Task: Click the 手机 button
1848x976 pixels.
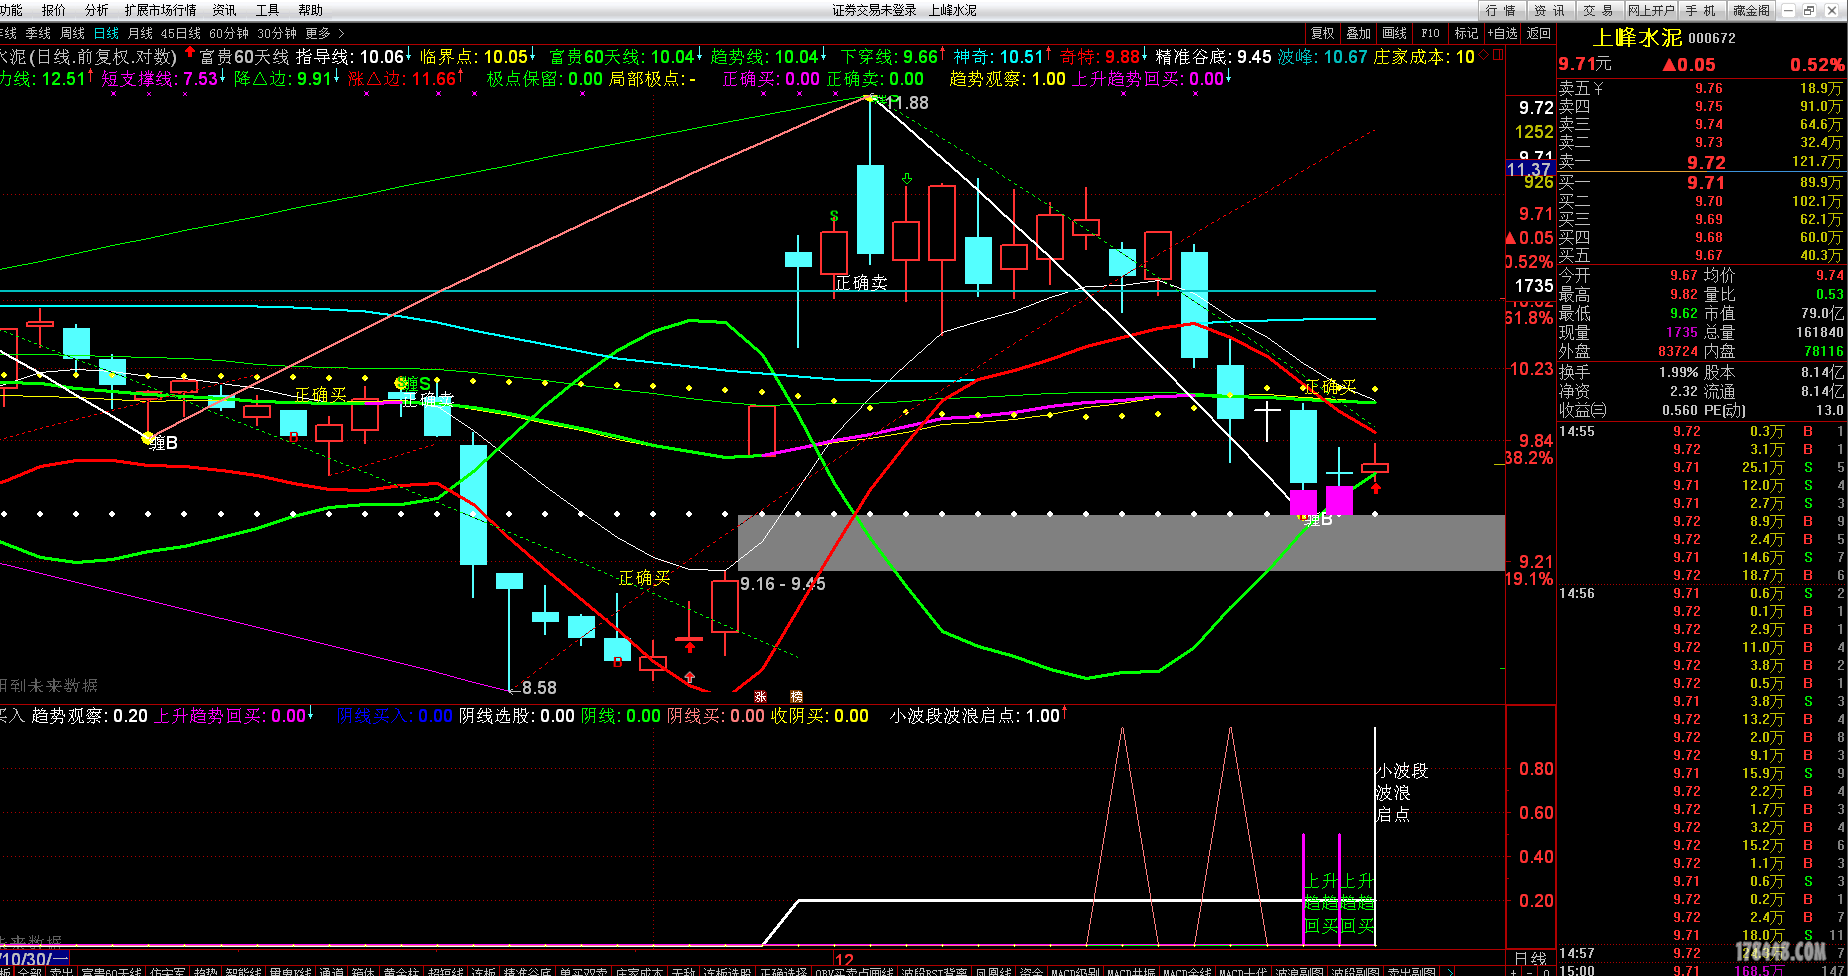Action: [1701, 10]
